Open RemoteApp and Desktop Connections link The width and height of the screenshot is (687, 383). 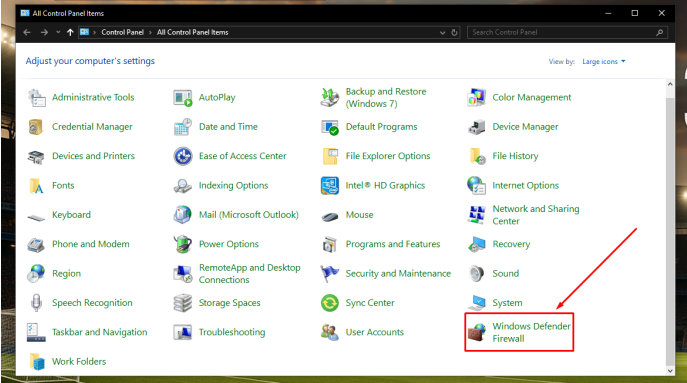[x=249, y=273]
